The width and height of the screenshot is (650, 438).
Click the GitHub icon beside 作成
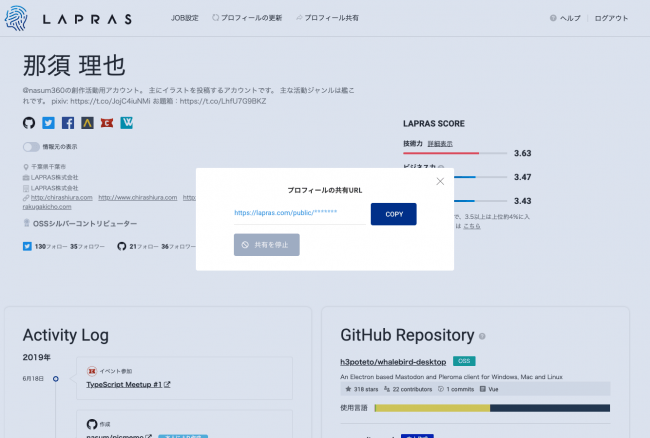click(x=92, y=424)
